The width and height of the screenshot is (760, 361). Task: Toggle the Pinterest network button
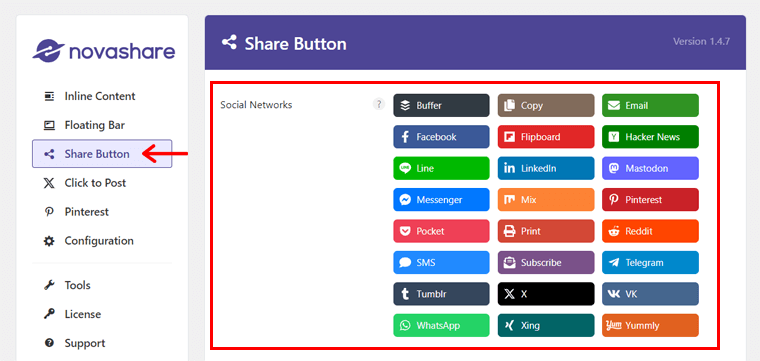point(650,200)
